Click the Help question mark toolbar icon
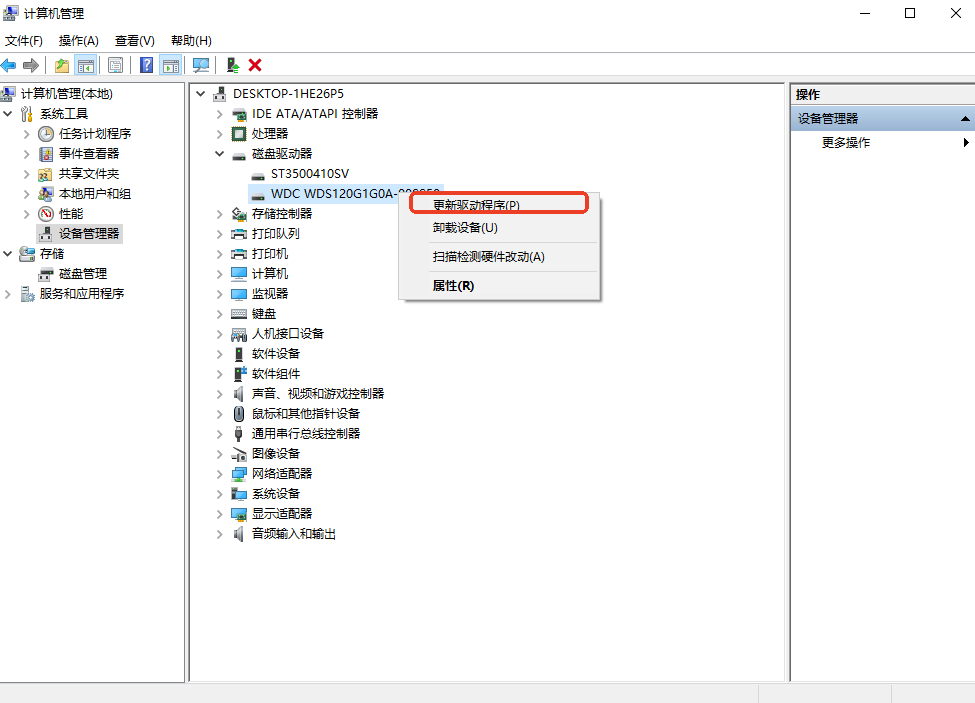The width and height of the screenshot is (975, 703). [146, 65]
